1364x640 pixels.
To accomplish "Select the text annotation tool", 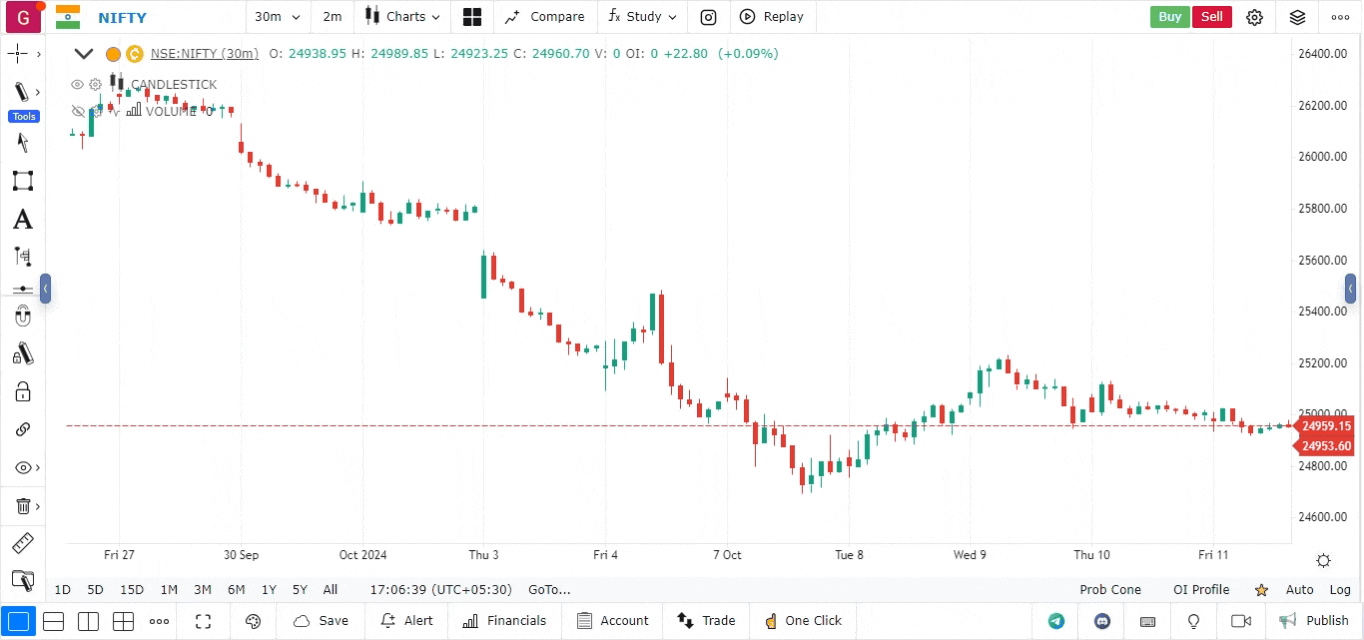I will pyautogui.click(x=22, y=219).
